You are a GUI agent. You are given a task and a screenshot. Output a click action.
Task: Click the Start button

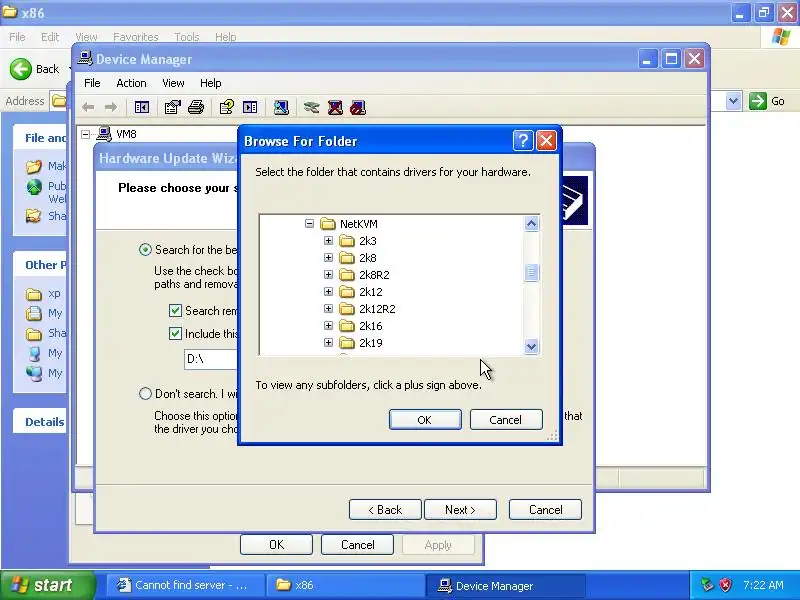point(47,585)
